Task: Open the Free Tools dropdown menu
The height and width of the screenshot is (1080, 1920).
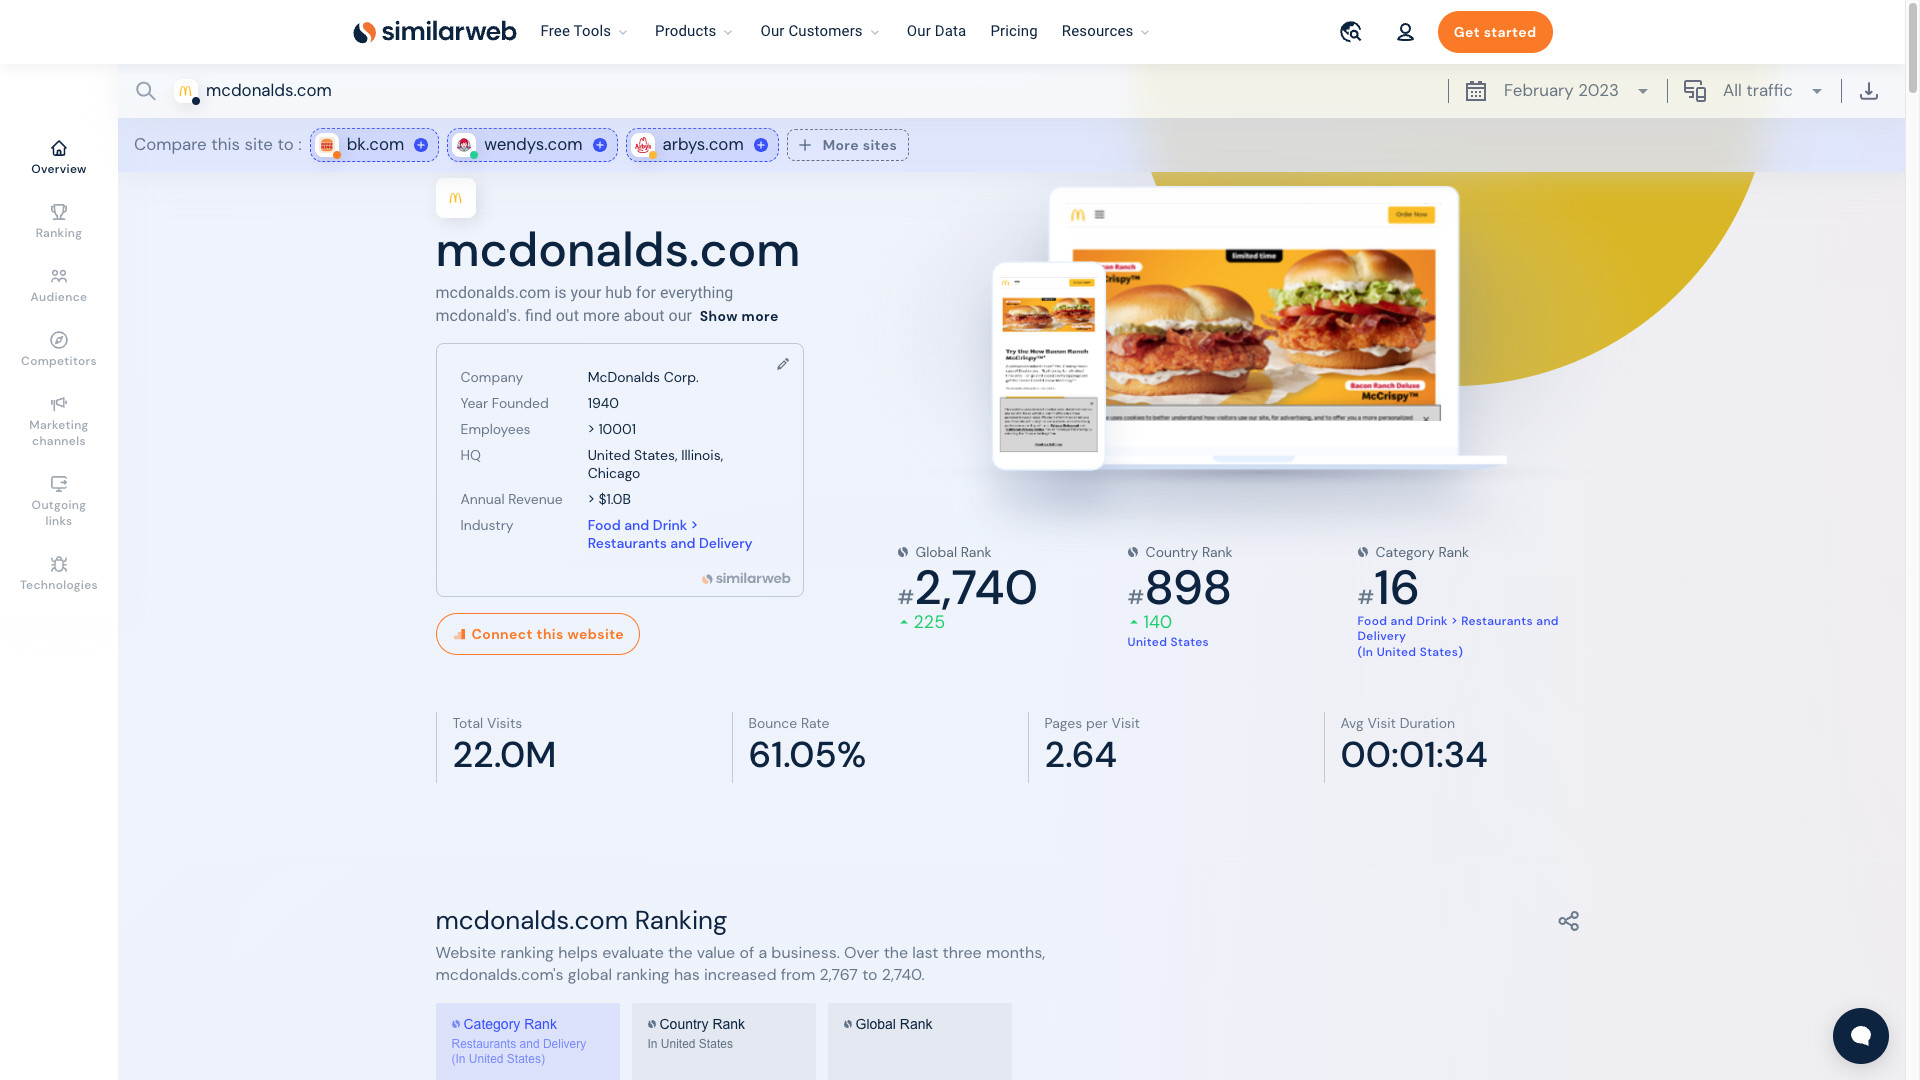Action: tap(584, 32)
